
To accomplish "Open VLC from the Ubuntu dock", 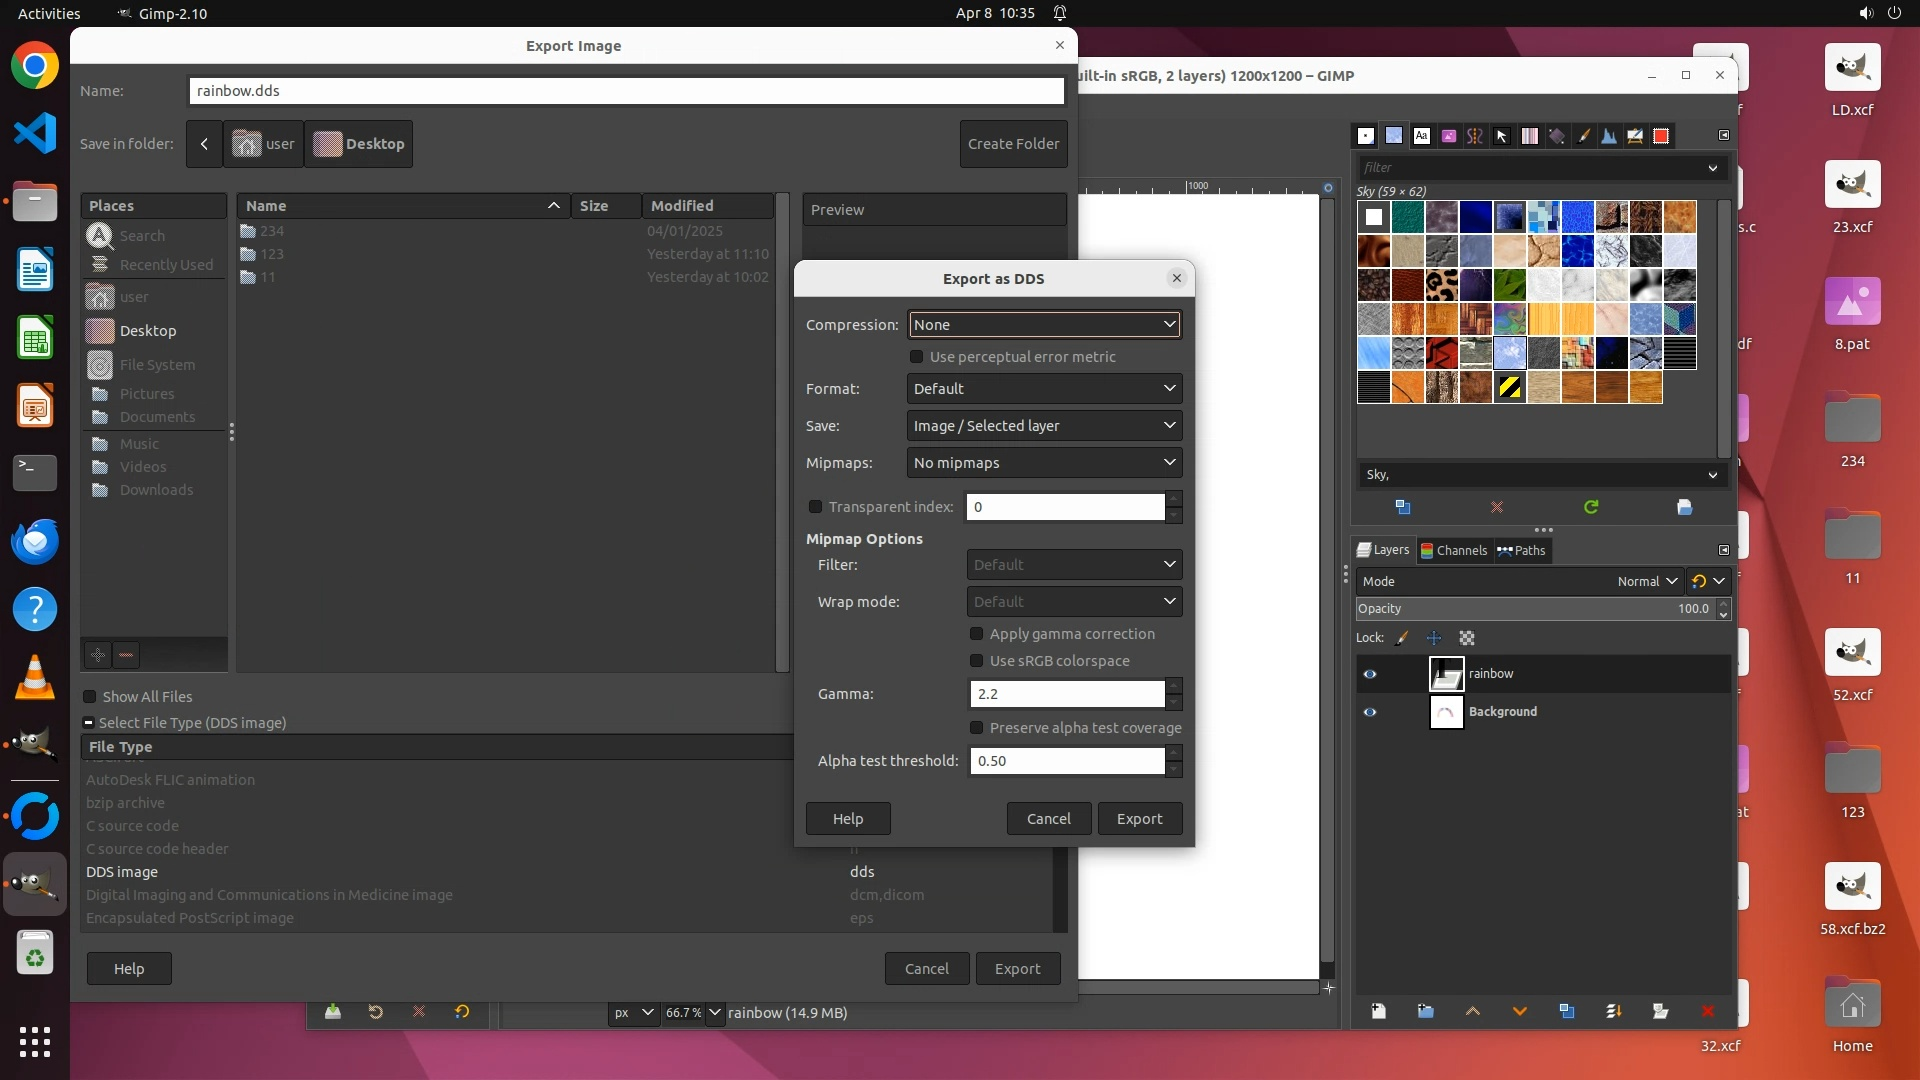I will [x=34, y=678].
